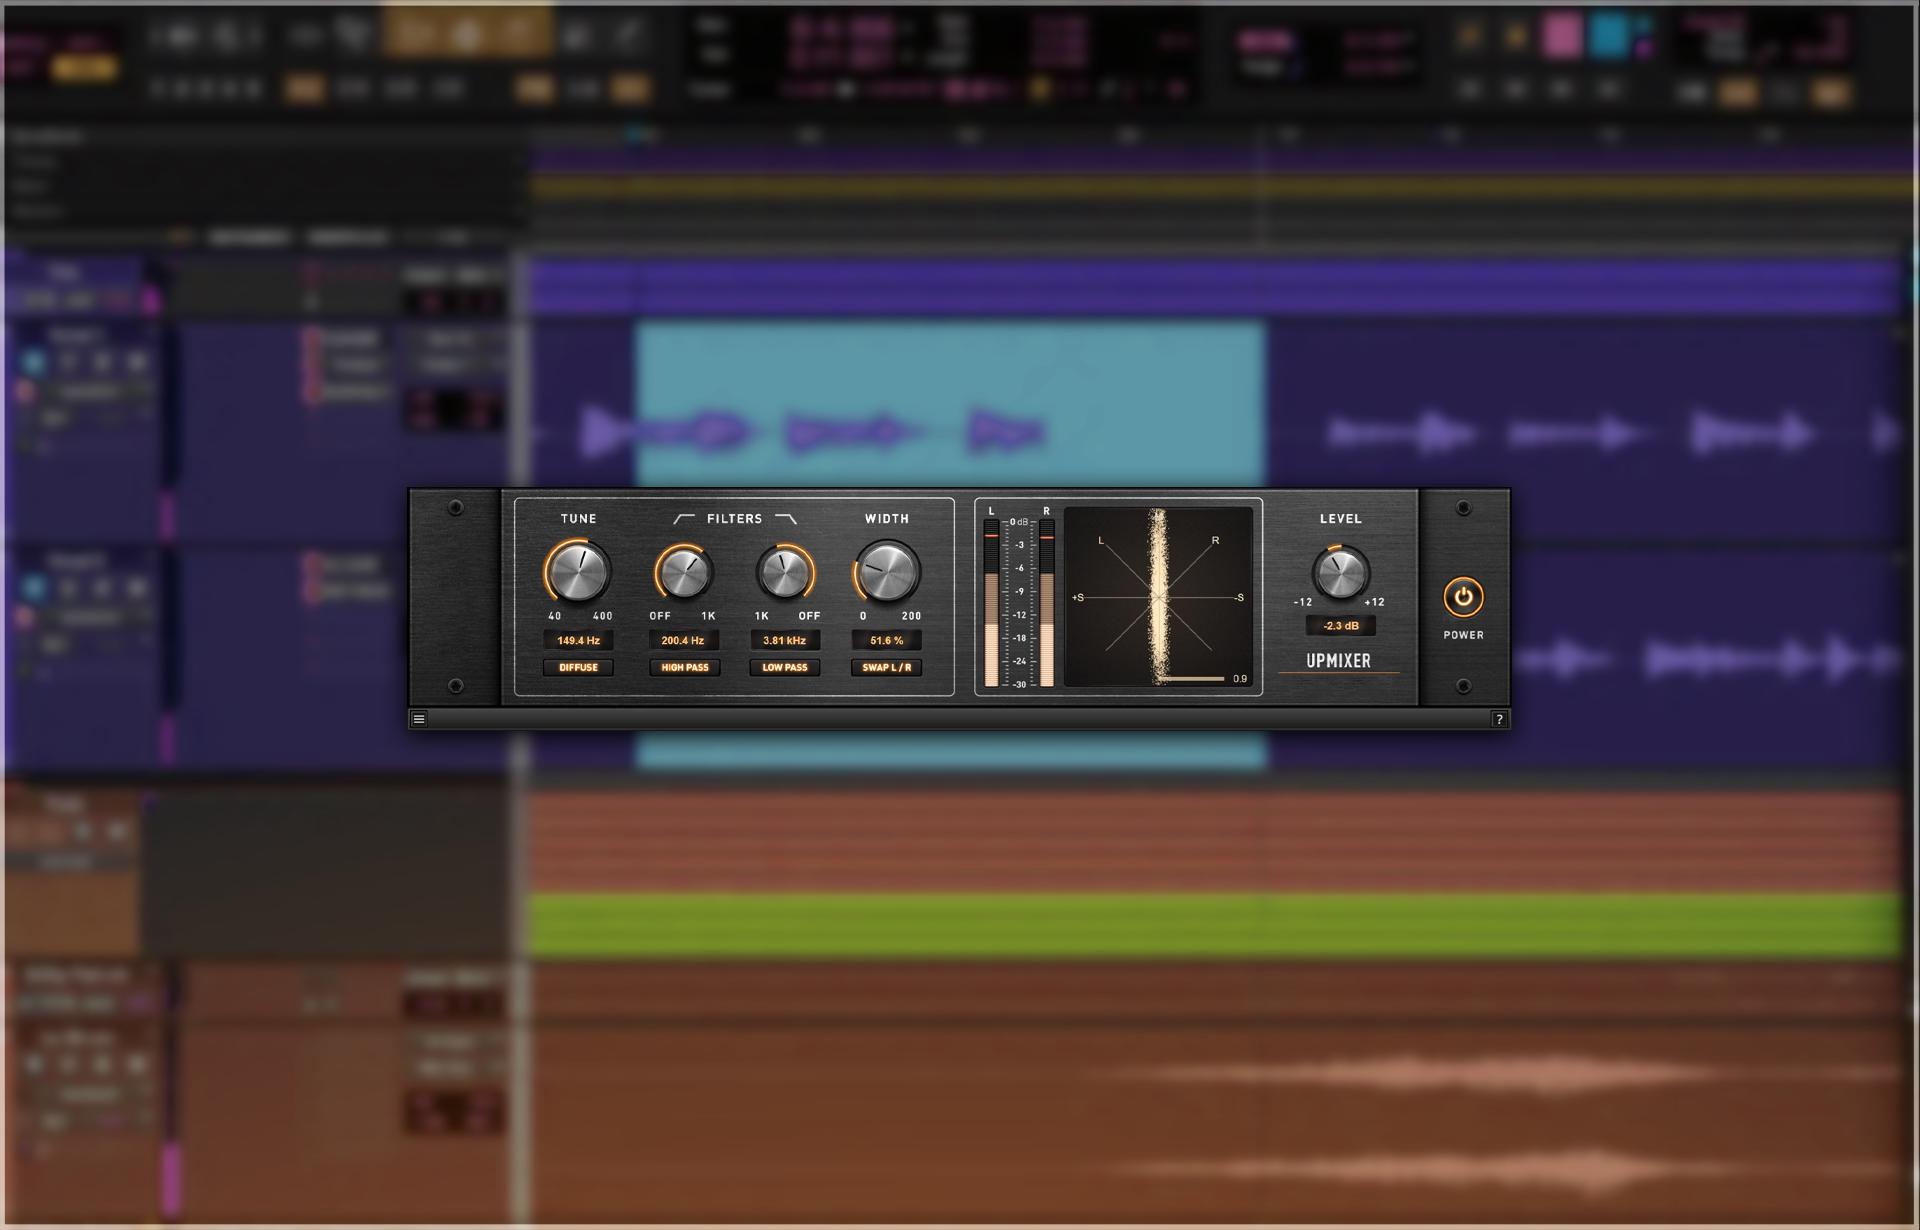Toggle the LOW PASS filter button

click(785, 667)
